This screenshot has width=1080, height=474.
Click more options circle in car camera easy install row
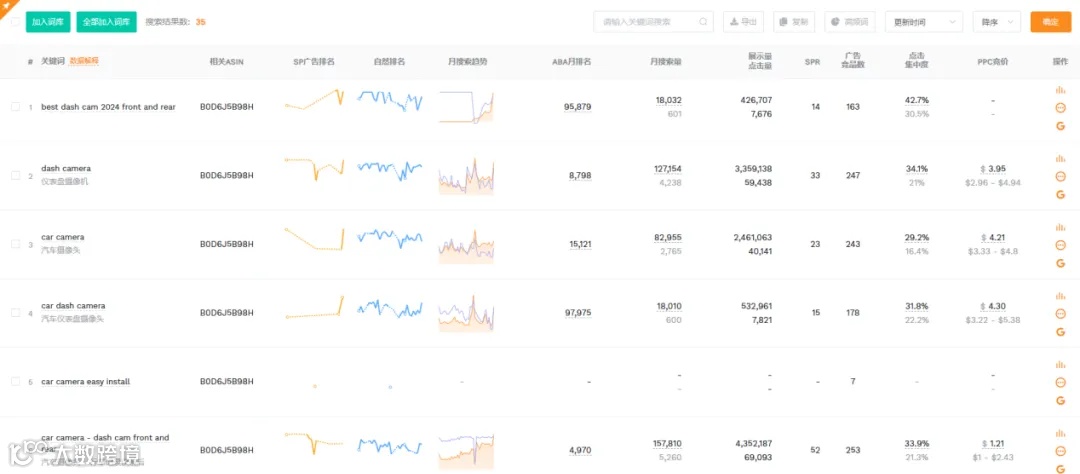tap(1060, 382)
